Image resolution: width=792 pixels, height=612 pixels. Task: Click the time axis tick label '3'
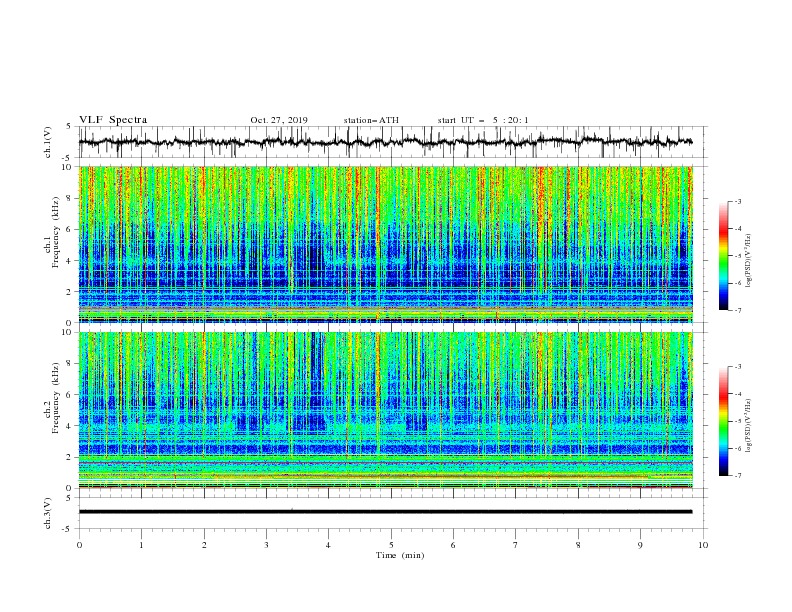tap(266, 545)
